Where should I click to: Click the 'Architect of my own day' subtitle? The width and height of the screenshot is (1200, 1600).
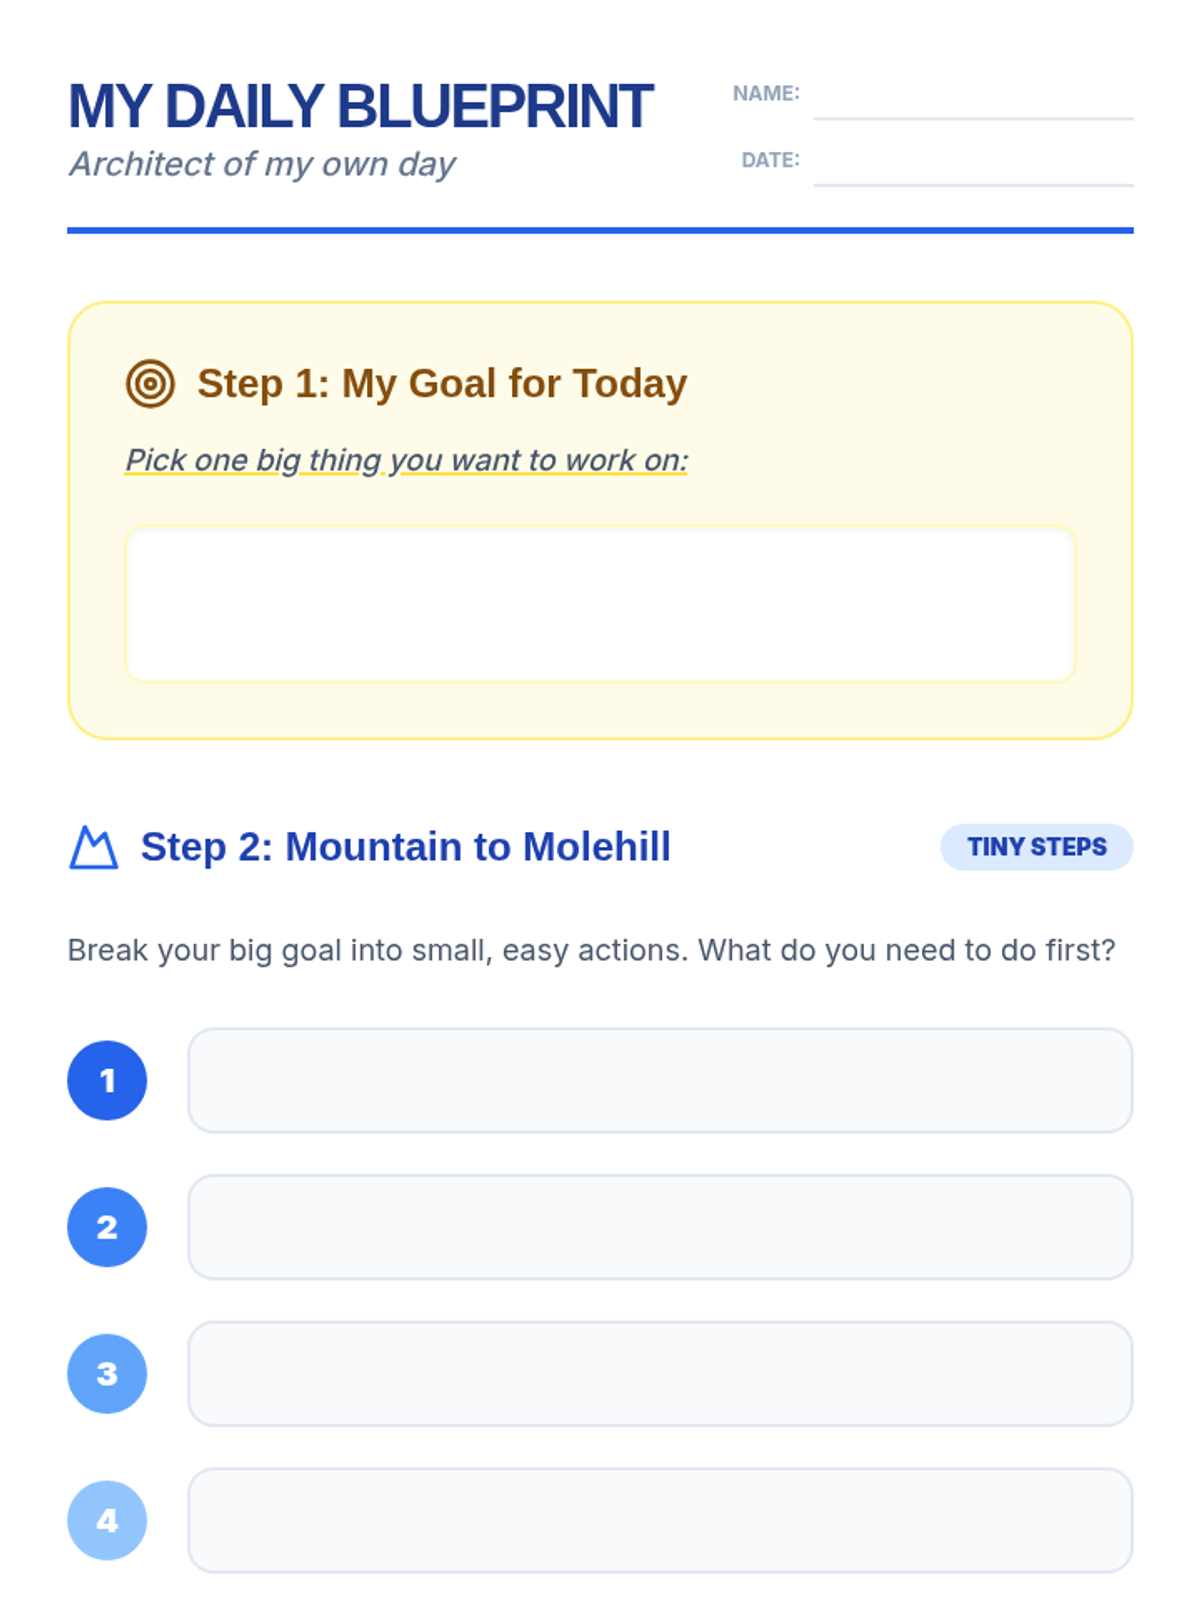[x=262, y=164]
